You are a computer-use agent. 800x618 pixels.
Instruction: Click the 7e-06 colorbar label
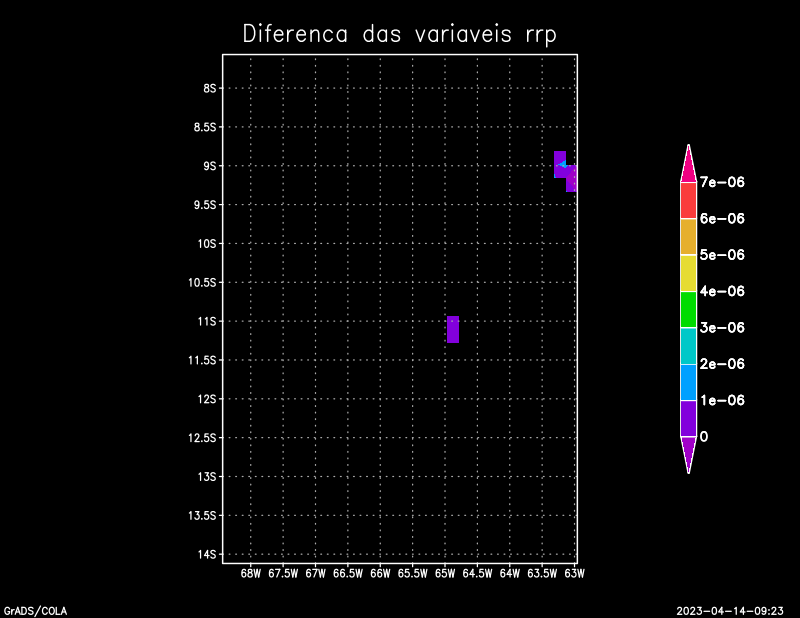(722, 182)
